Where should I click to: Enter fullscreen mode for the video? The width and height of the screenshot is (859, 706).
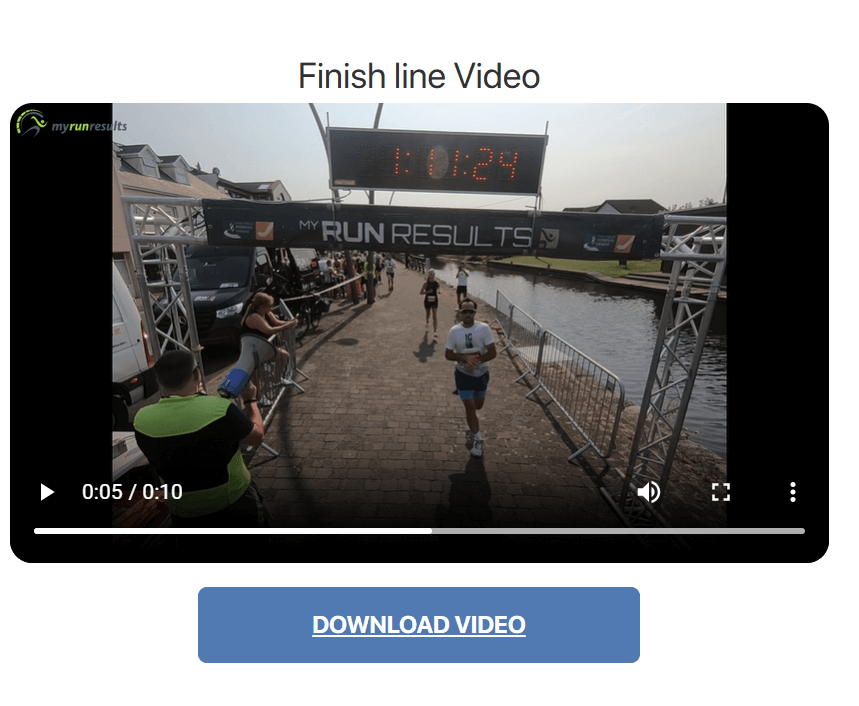720,492
